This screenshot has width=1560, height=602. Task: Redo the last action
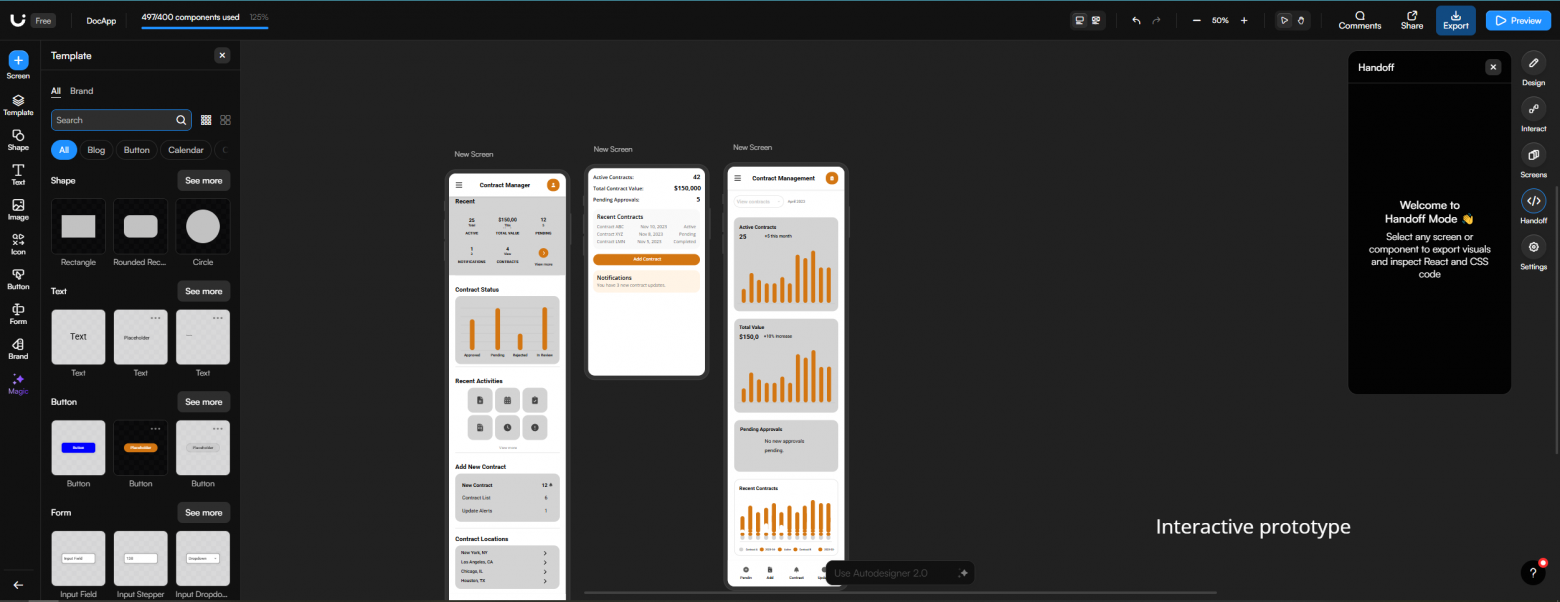pos(1157,20)
